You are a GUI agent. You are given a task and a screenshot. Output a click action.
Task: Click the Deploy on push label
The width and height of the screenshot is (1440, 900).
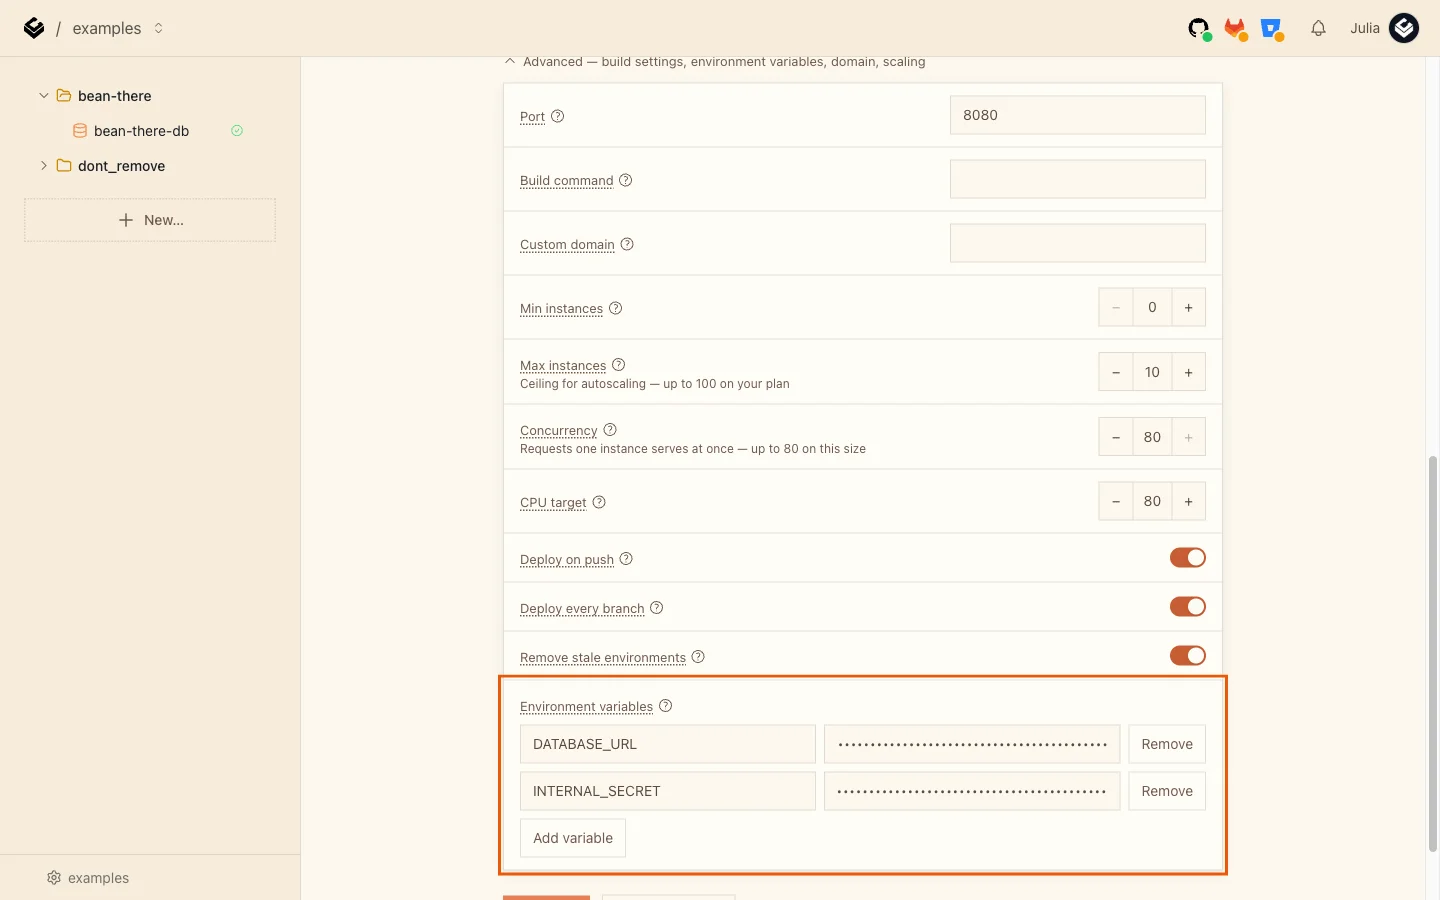tap(567, 560)
